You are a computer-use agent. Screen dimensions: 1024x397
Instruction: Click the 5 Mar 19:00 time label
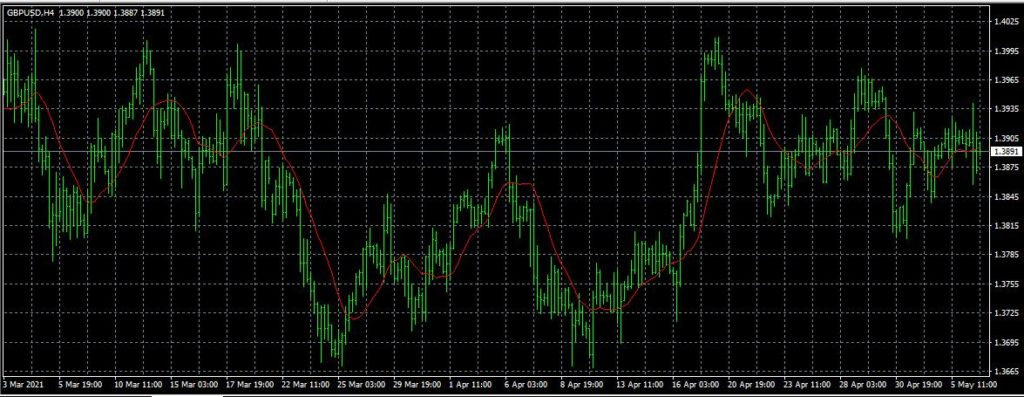pyautogui.click(x=81, y=385)
